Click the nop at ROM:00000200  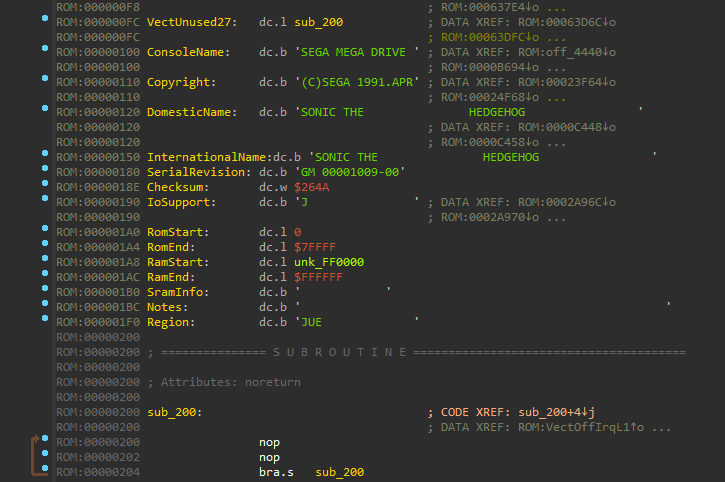pyautogui.click(x=269, y=442)
